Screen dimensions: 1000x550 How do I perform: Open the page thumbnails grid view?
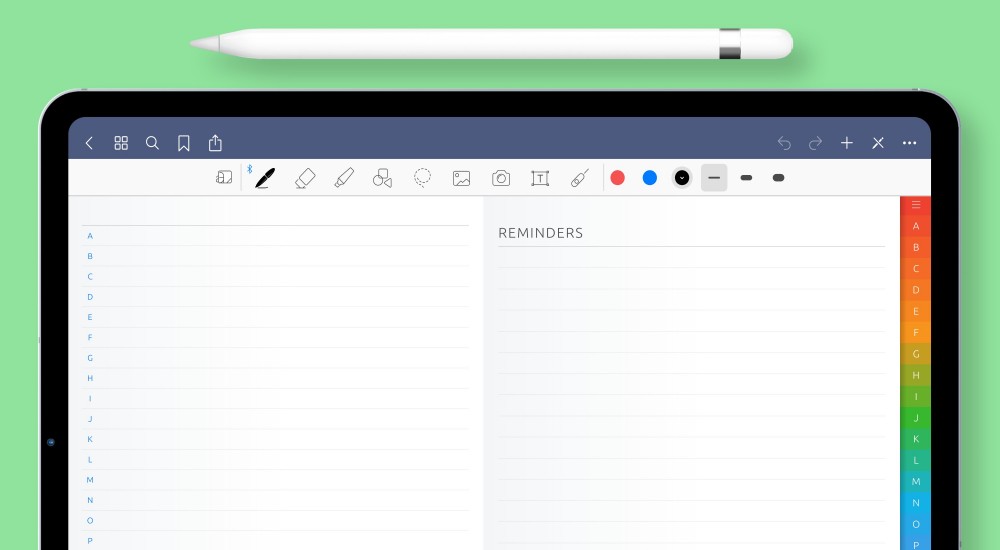[121, 143]
